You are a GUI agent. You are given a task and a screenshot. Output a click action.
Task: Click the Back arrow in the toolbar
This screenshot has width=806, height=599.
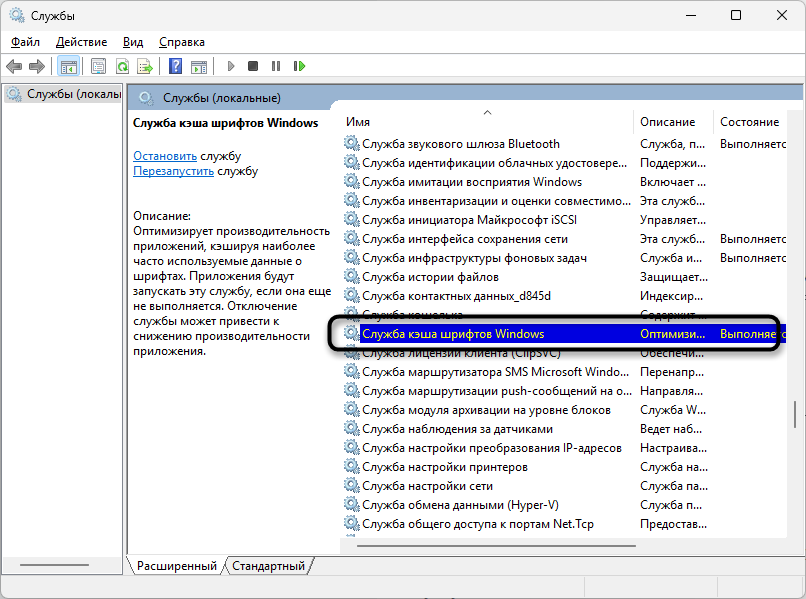(x=14, y=66)
